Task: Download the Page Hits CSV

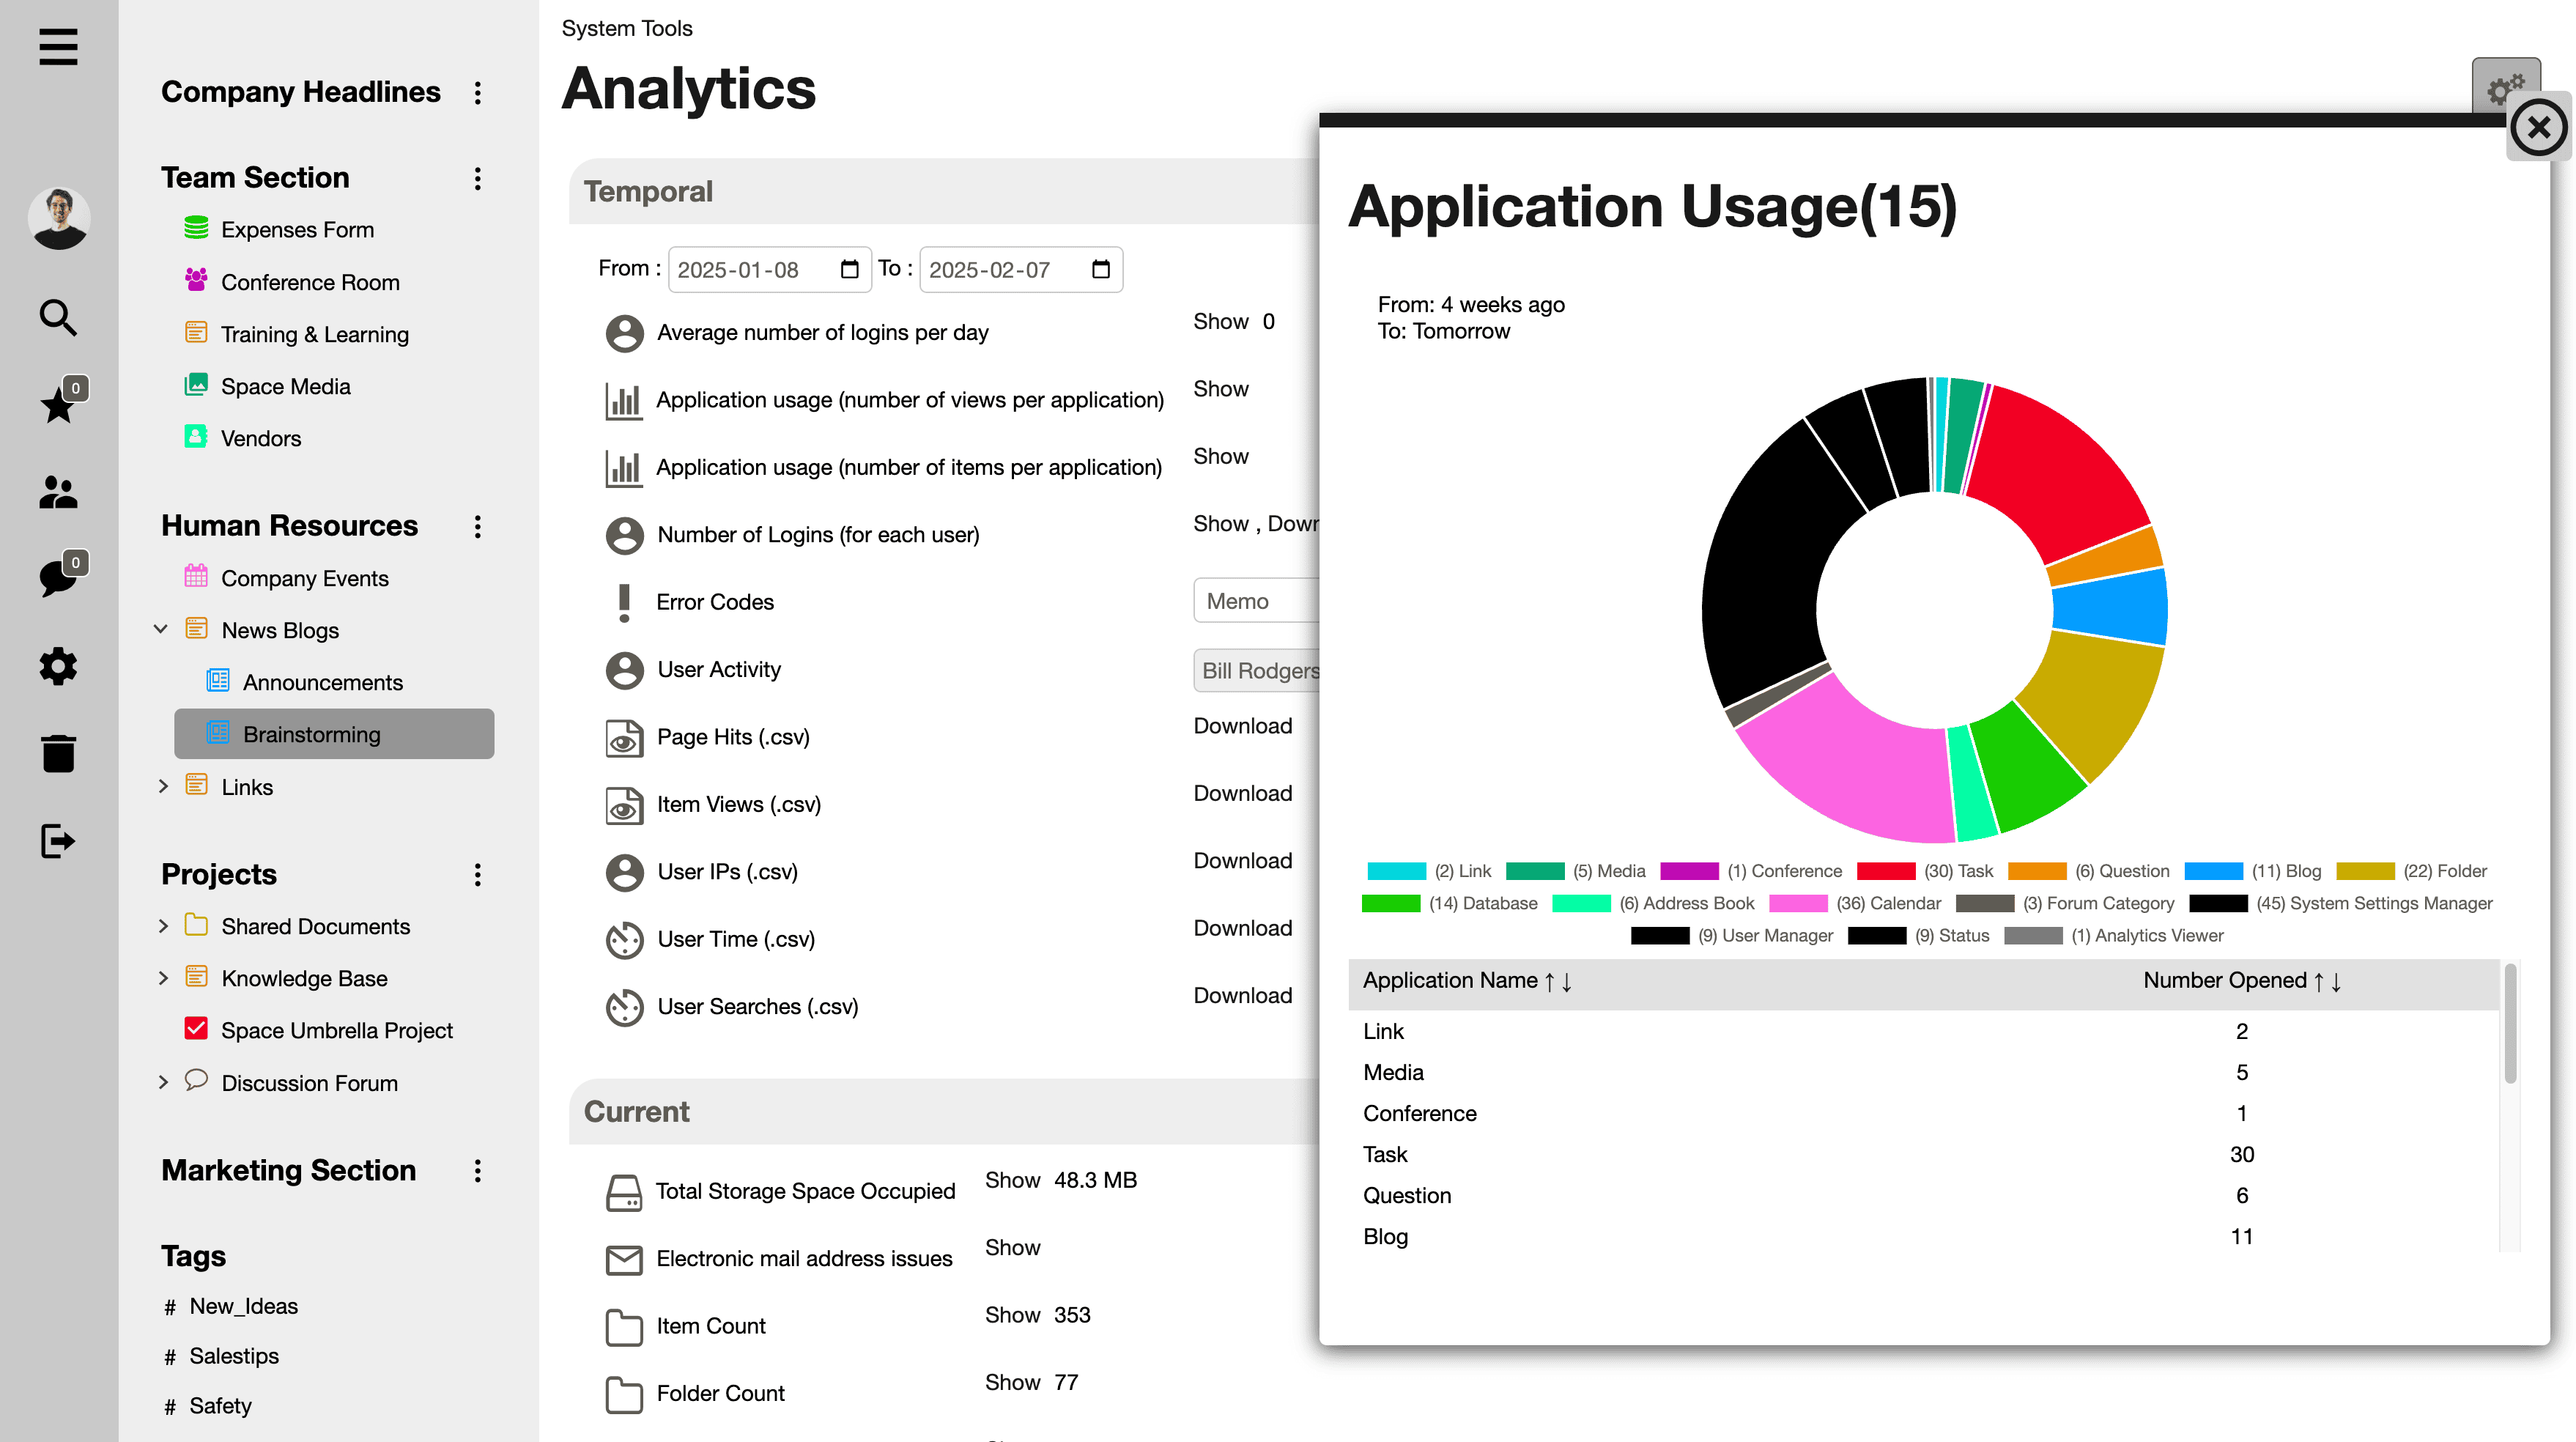Action: (1243, 725)
